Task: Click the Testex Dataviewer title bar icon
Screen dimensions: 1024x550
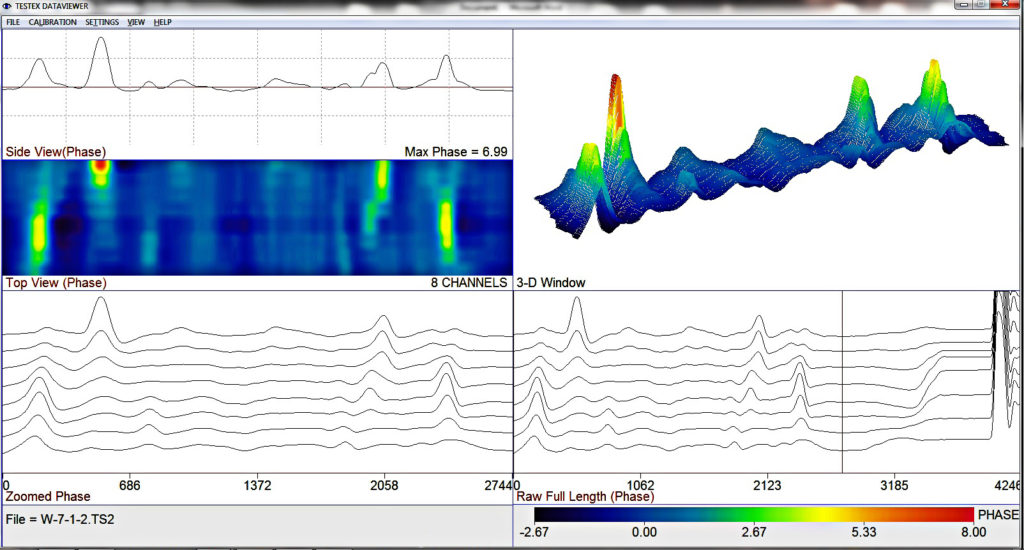Action: point(7,6)
